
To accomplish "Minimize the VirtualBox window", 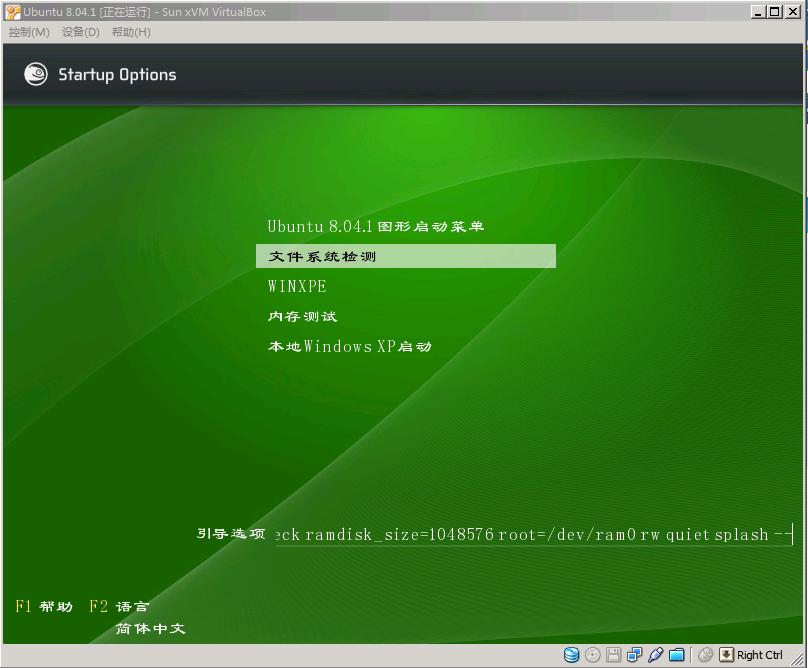I will 758,12.
